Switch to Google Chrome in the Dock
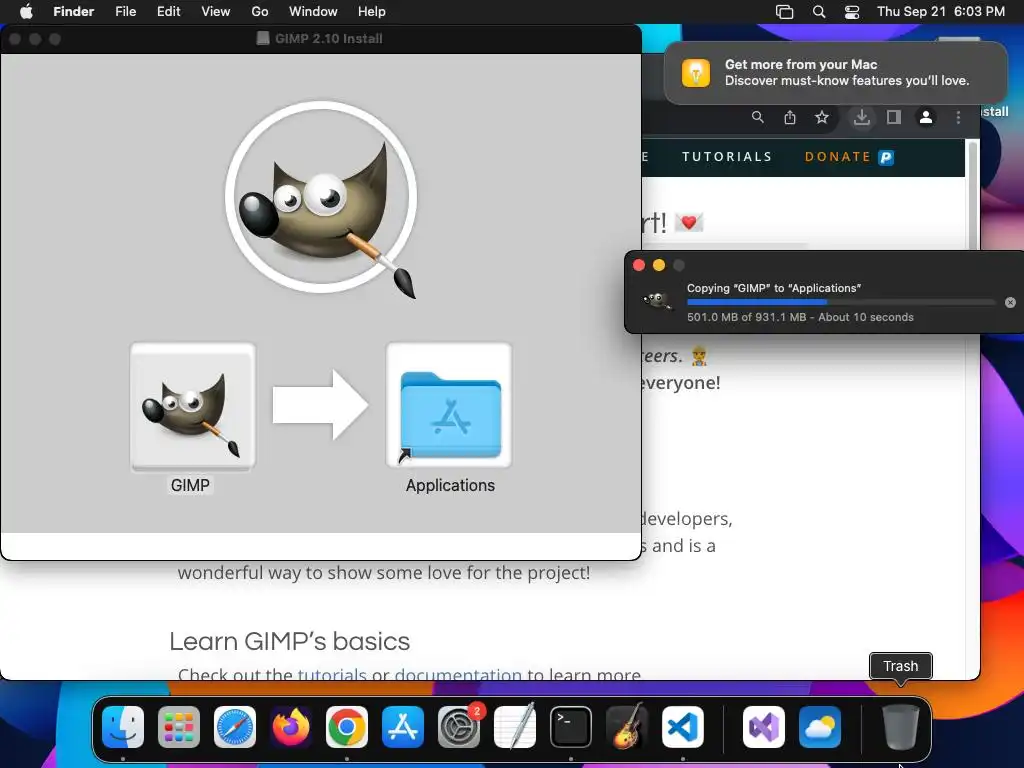Viewport: 1024px width, 768px height. pos(347,727)
